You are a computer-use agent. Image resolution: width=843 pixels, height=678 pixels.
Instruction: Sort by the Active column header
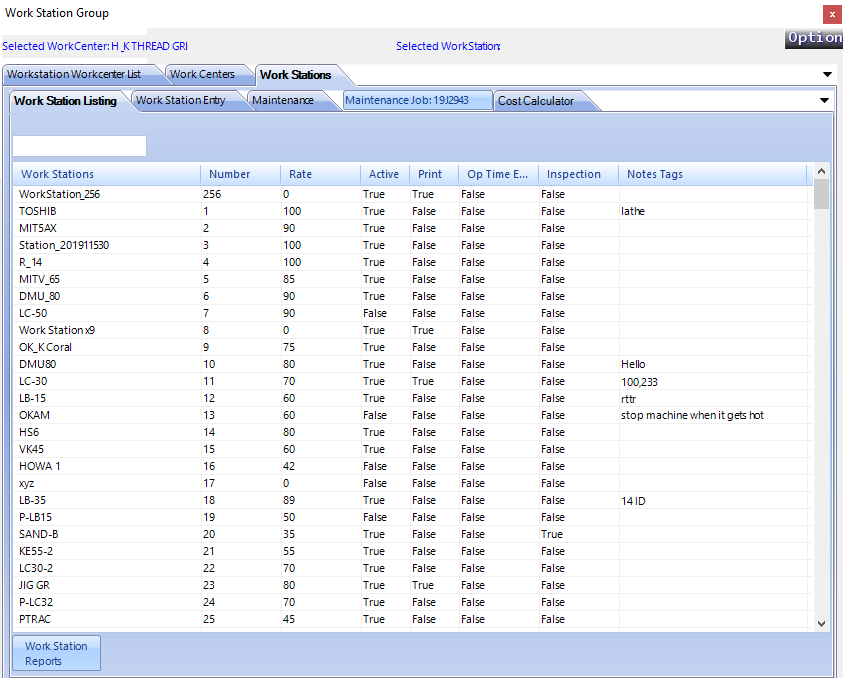point(385,174)
